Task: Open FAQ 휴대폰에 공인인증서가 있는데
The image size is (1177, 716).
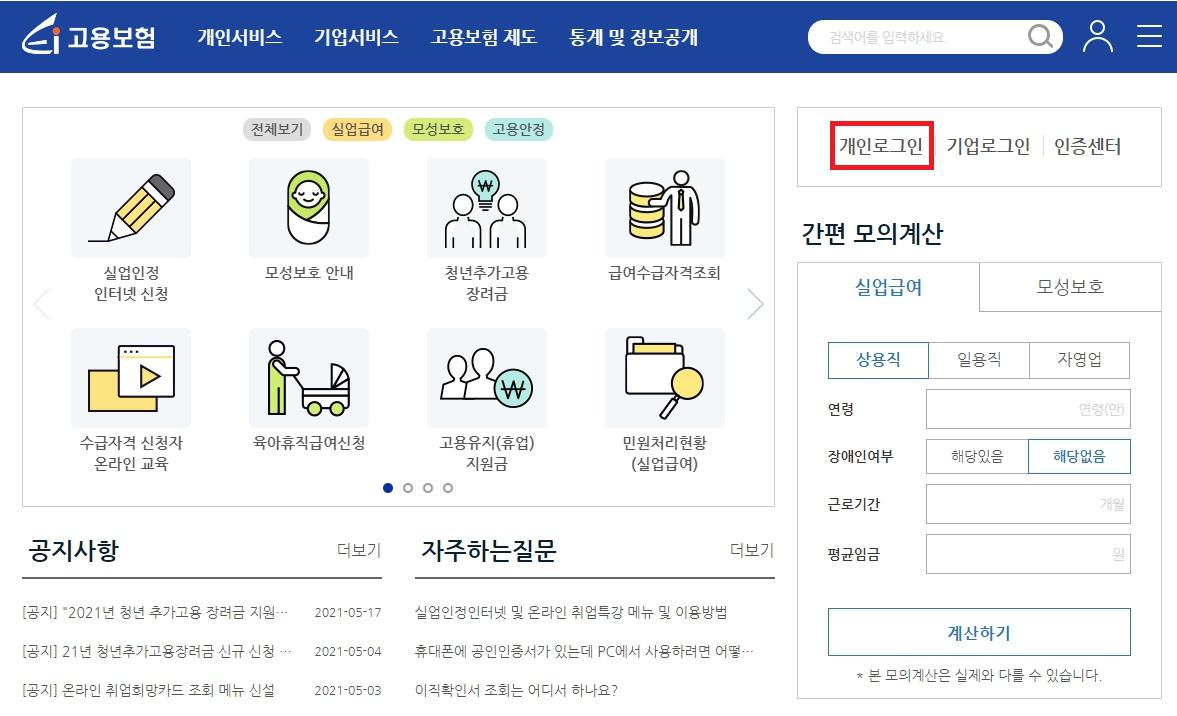Action: [x=584, y=651]
